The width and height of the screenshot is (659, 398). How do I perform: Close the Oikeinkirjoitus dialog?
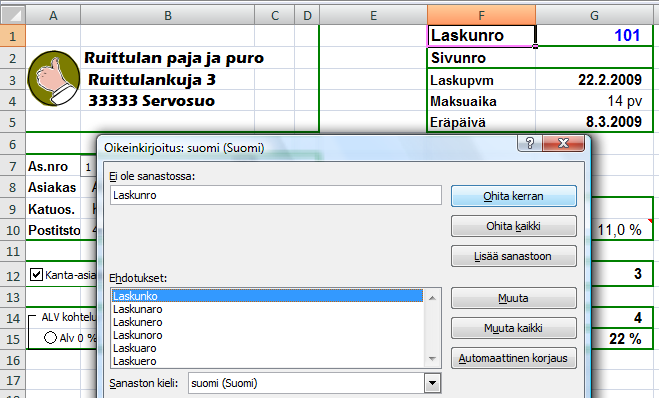tap(563, 143)
